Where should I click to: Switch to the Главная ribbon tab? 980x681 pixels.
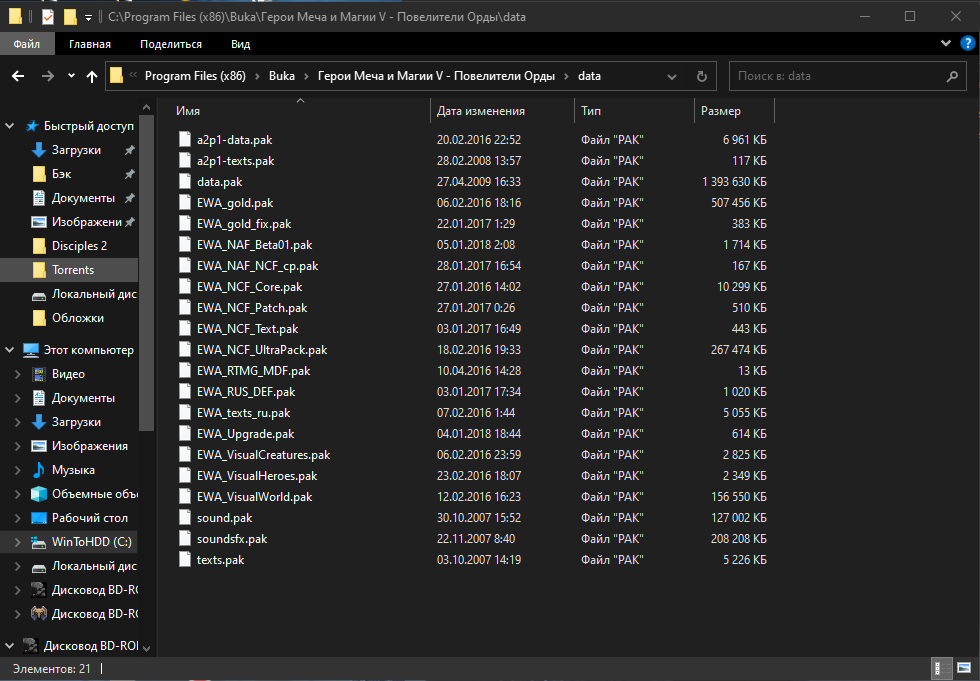pos(90,44)
